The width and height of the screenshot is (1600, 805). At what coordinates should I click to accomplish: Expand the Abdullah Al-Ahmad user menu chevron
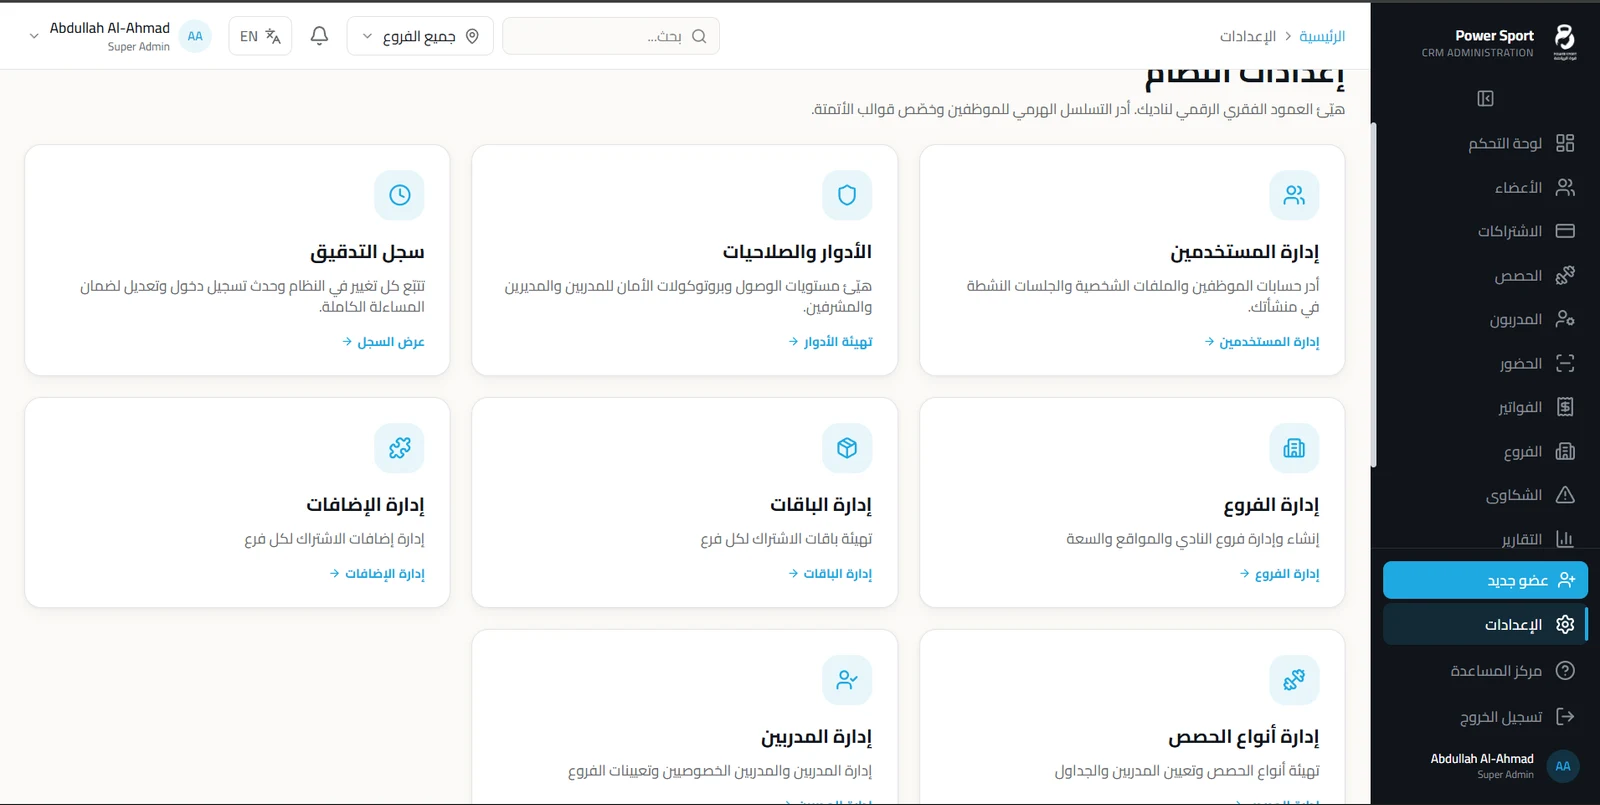tap(34, 36)
